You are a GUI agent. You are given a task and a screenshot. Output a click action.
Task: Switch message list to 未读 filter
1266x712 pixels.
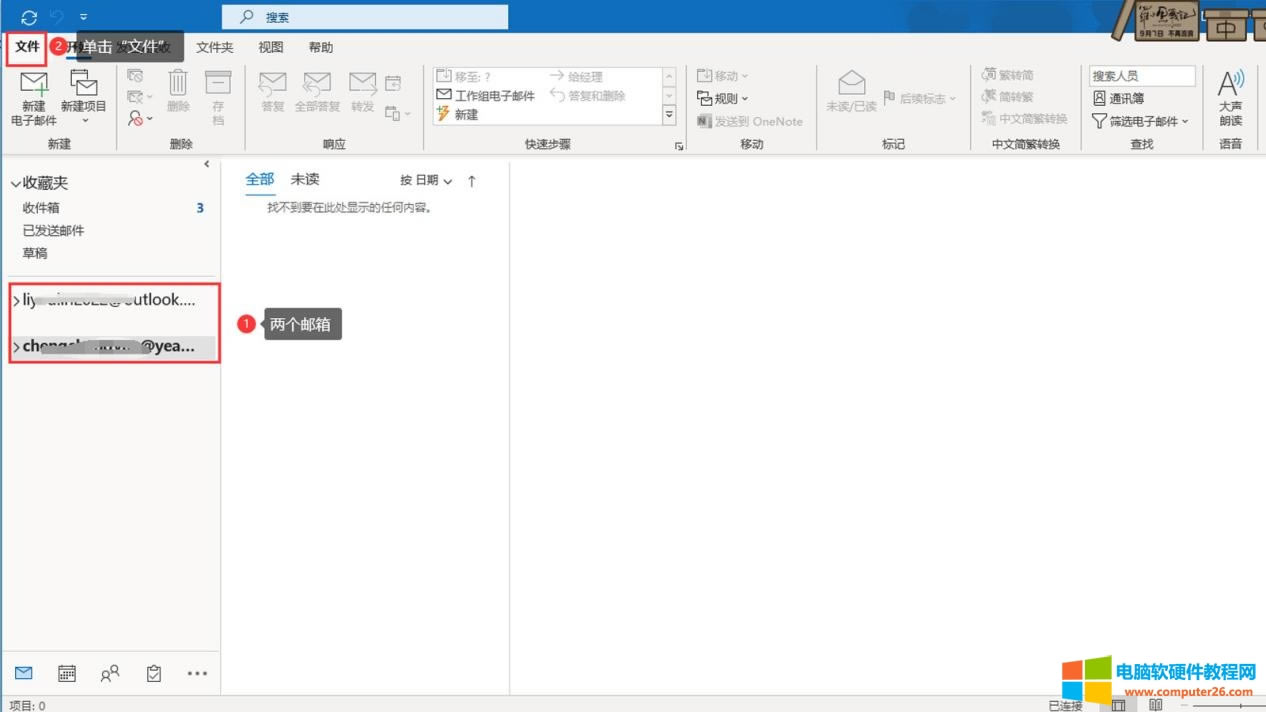(x=303, y=179)
